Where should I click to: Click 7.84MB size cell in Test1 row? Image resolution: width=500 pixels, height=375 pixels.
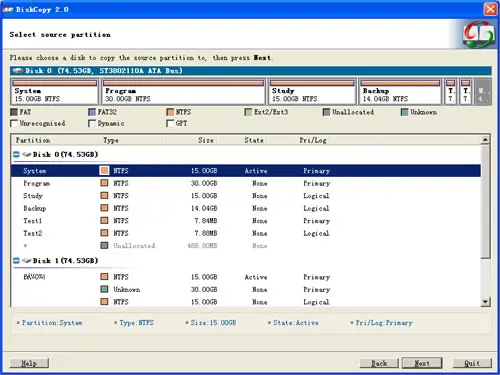pyautogui.click(x=206, y=220)
